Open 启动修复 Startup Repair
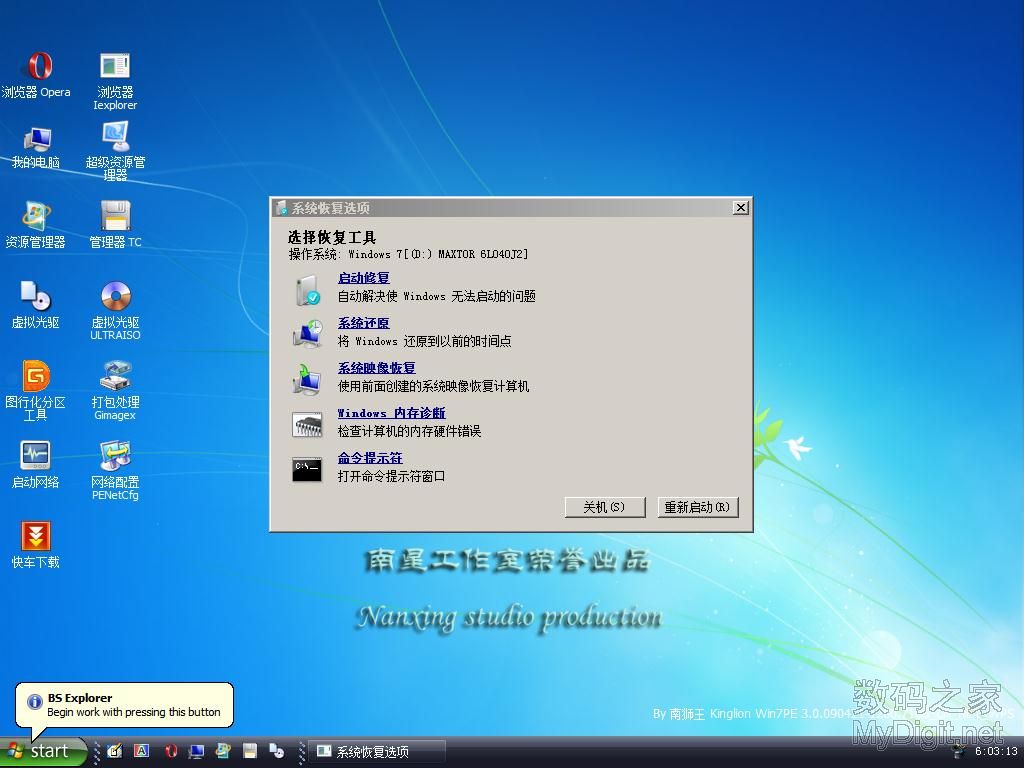The height and width of the screenshot is (768, 1024). (x=362, y=277)
